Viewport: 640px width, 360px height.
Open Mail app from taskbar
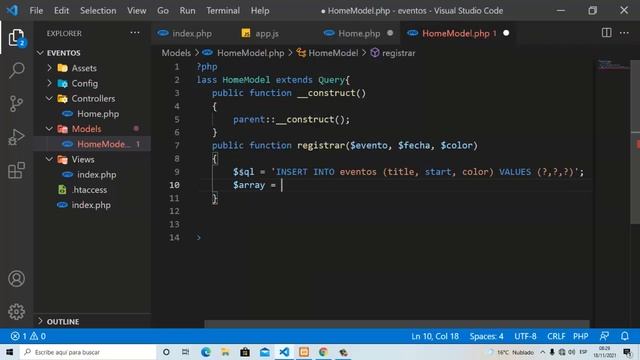coord(264,352)
